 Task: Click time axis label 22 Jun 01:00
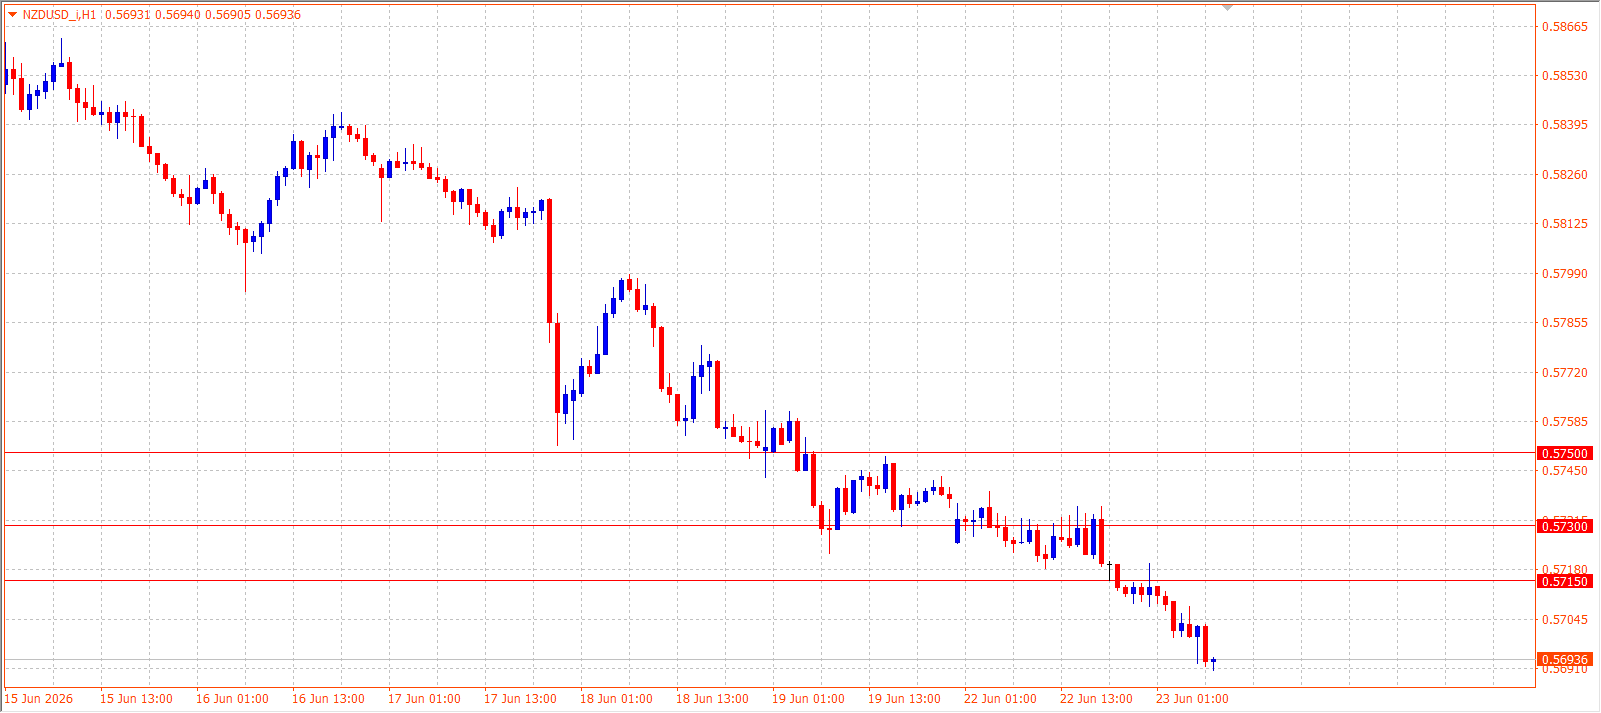(x=1000, y=699)
